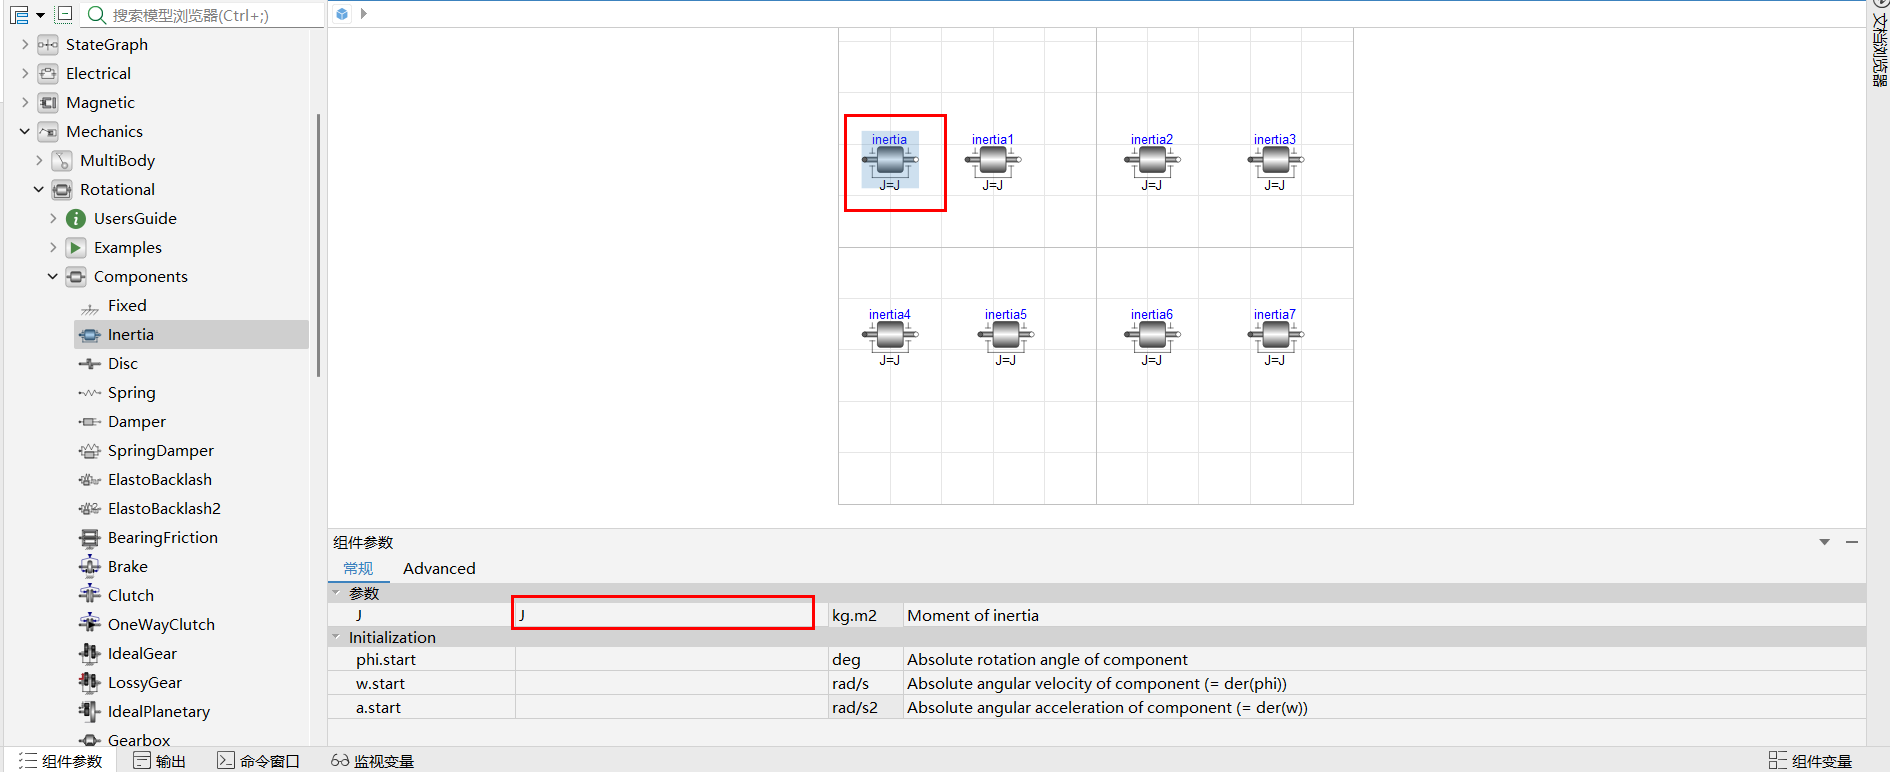Switch to the Advanced tab
Screen dimensions: 1890x772
coord(439,569)
